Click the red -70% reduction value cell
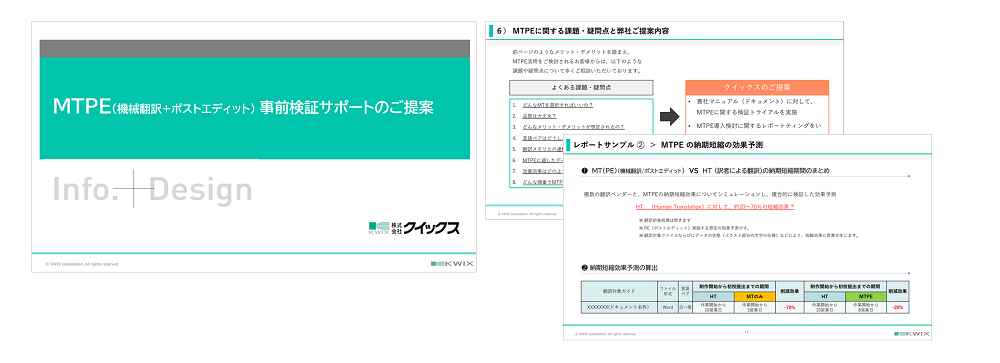 pyautogui.click(x=790, y=307)
